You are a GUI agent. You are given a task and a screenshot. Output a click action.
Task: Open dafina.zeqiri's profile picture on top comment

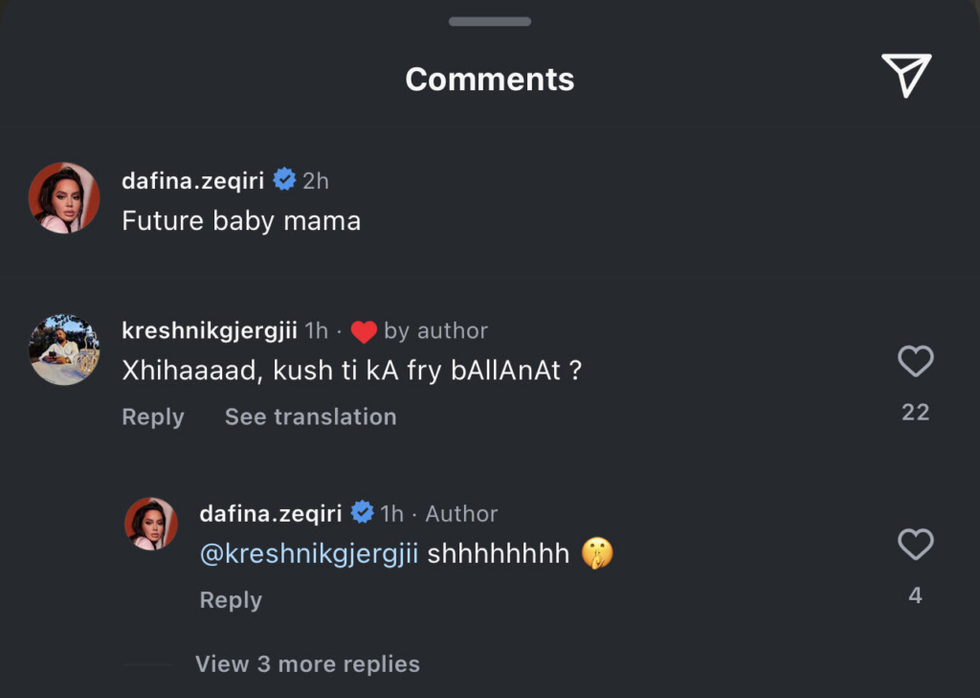tap(64, 198)
